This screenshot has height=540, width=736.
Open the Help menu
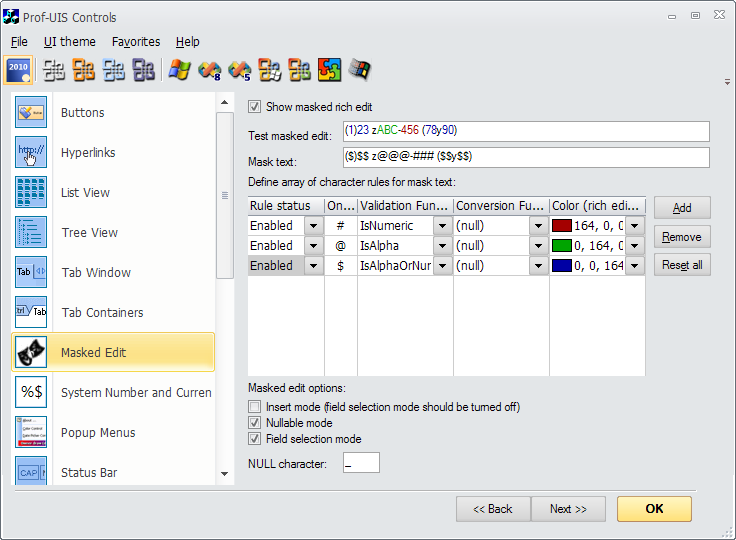pos(188,42)
